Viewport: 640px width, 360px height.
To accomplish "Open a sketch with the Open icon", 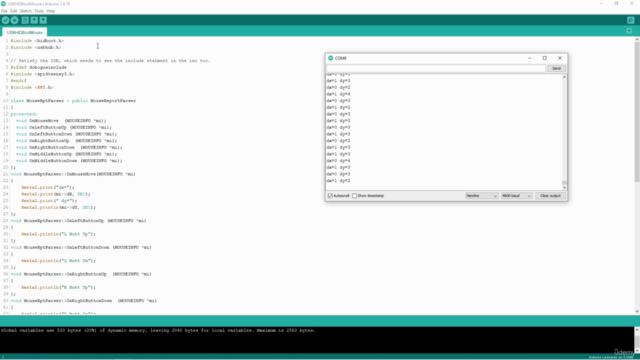I will [34, 20].
